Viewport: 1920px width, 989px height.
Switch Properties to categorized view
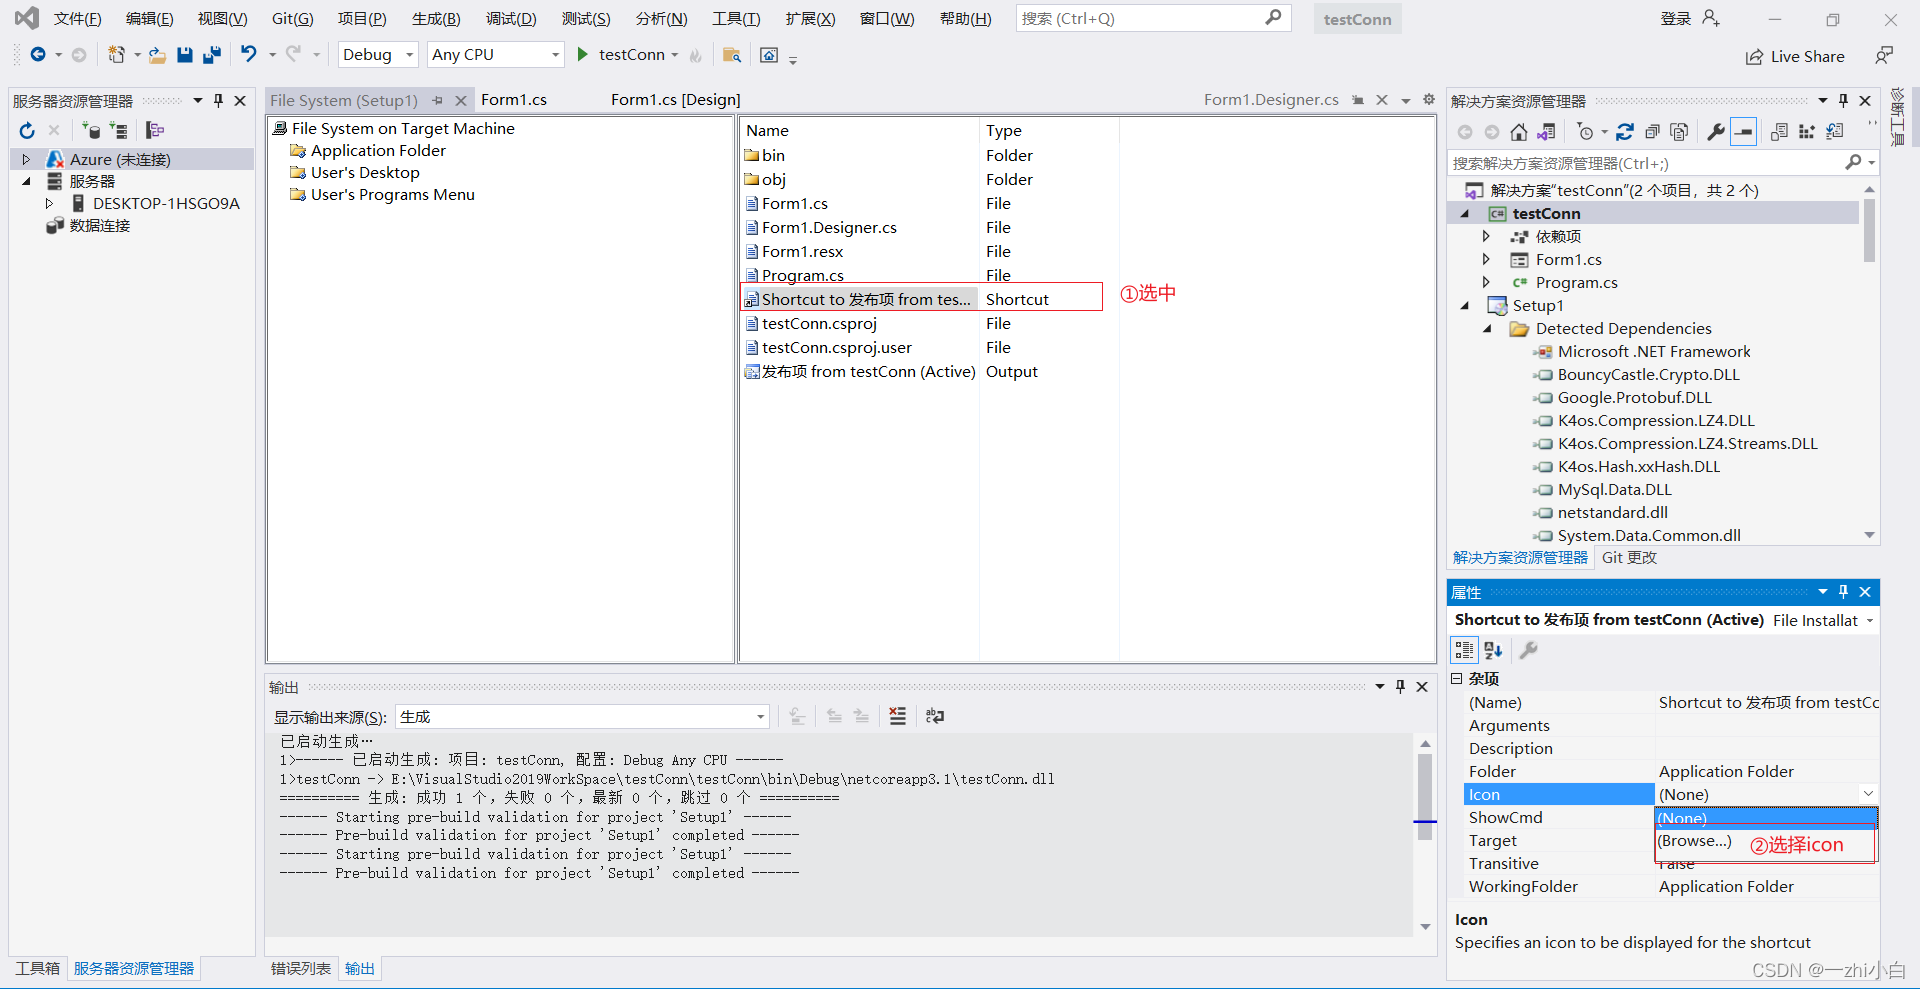pos(1464,650)
